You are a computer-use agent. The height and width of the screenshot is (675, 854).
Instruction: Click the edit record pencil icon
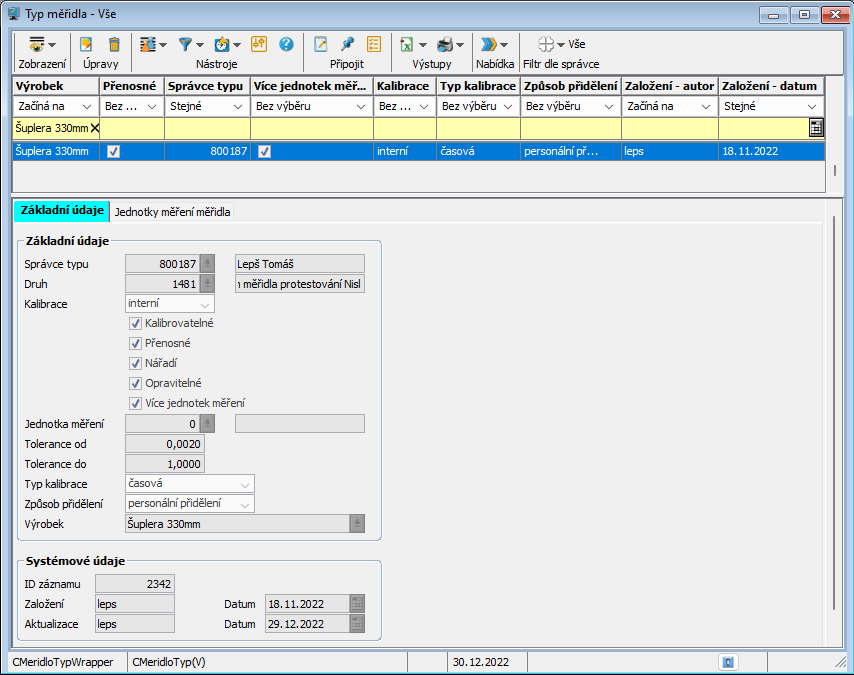tap(86, 44)
